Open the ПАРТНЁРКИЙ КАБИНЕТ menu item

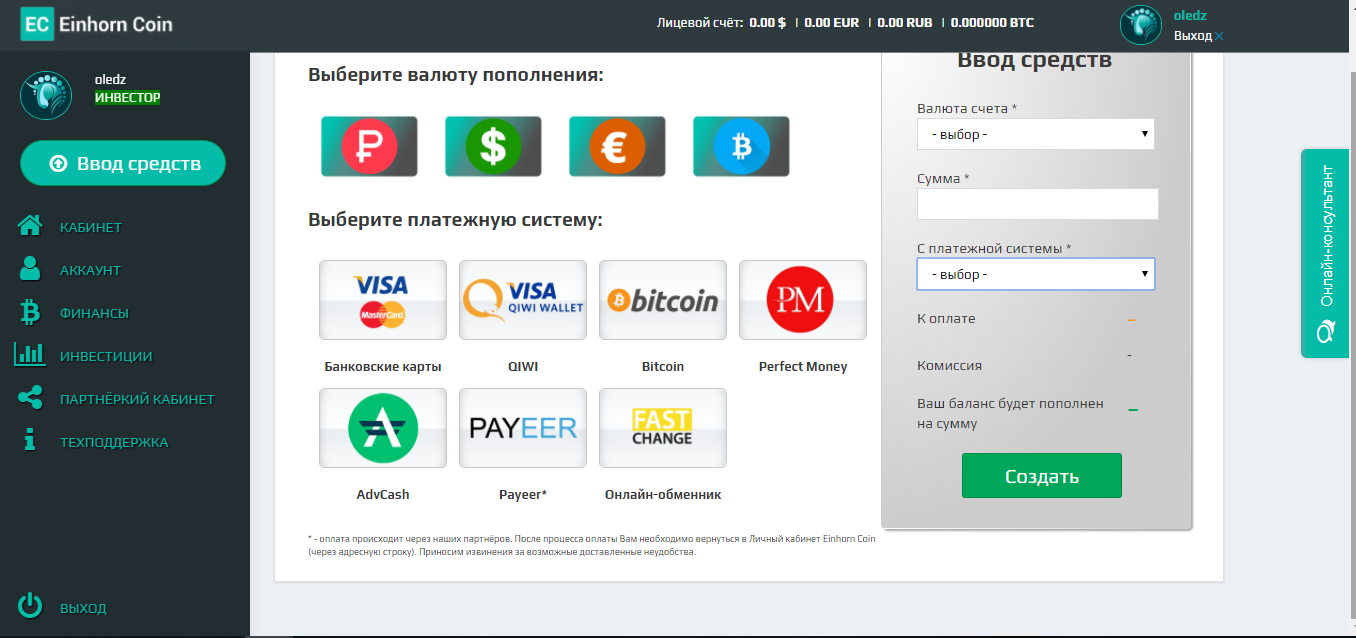pyautogui.click(x=137, y=399)
